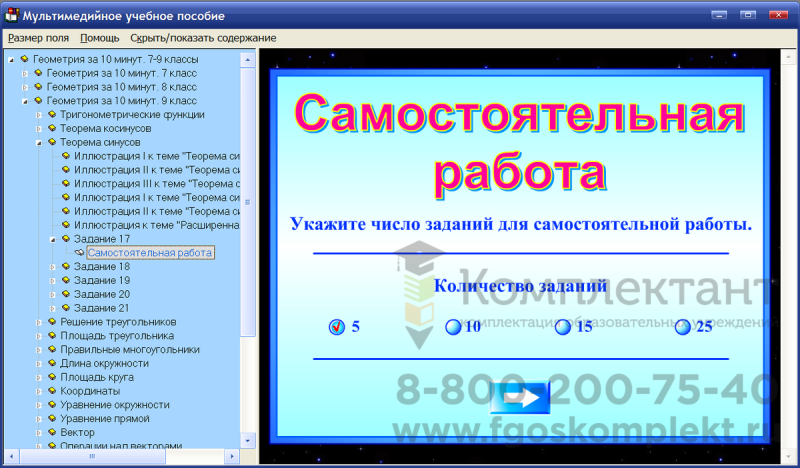Click book icon of root Геометрия 7-9 классы
800x468 pixels.
(x=24, y=59)
